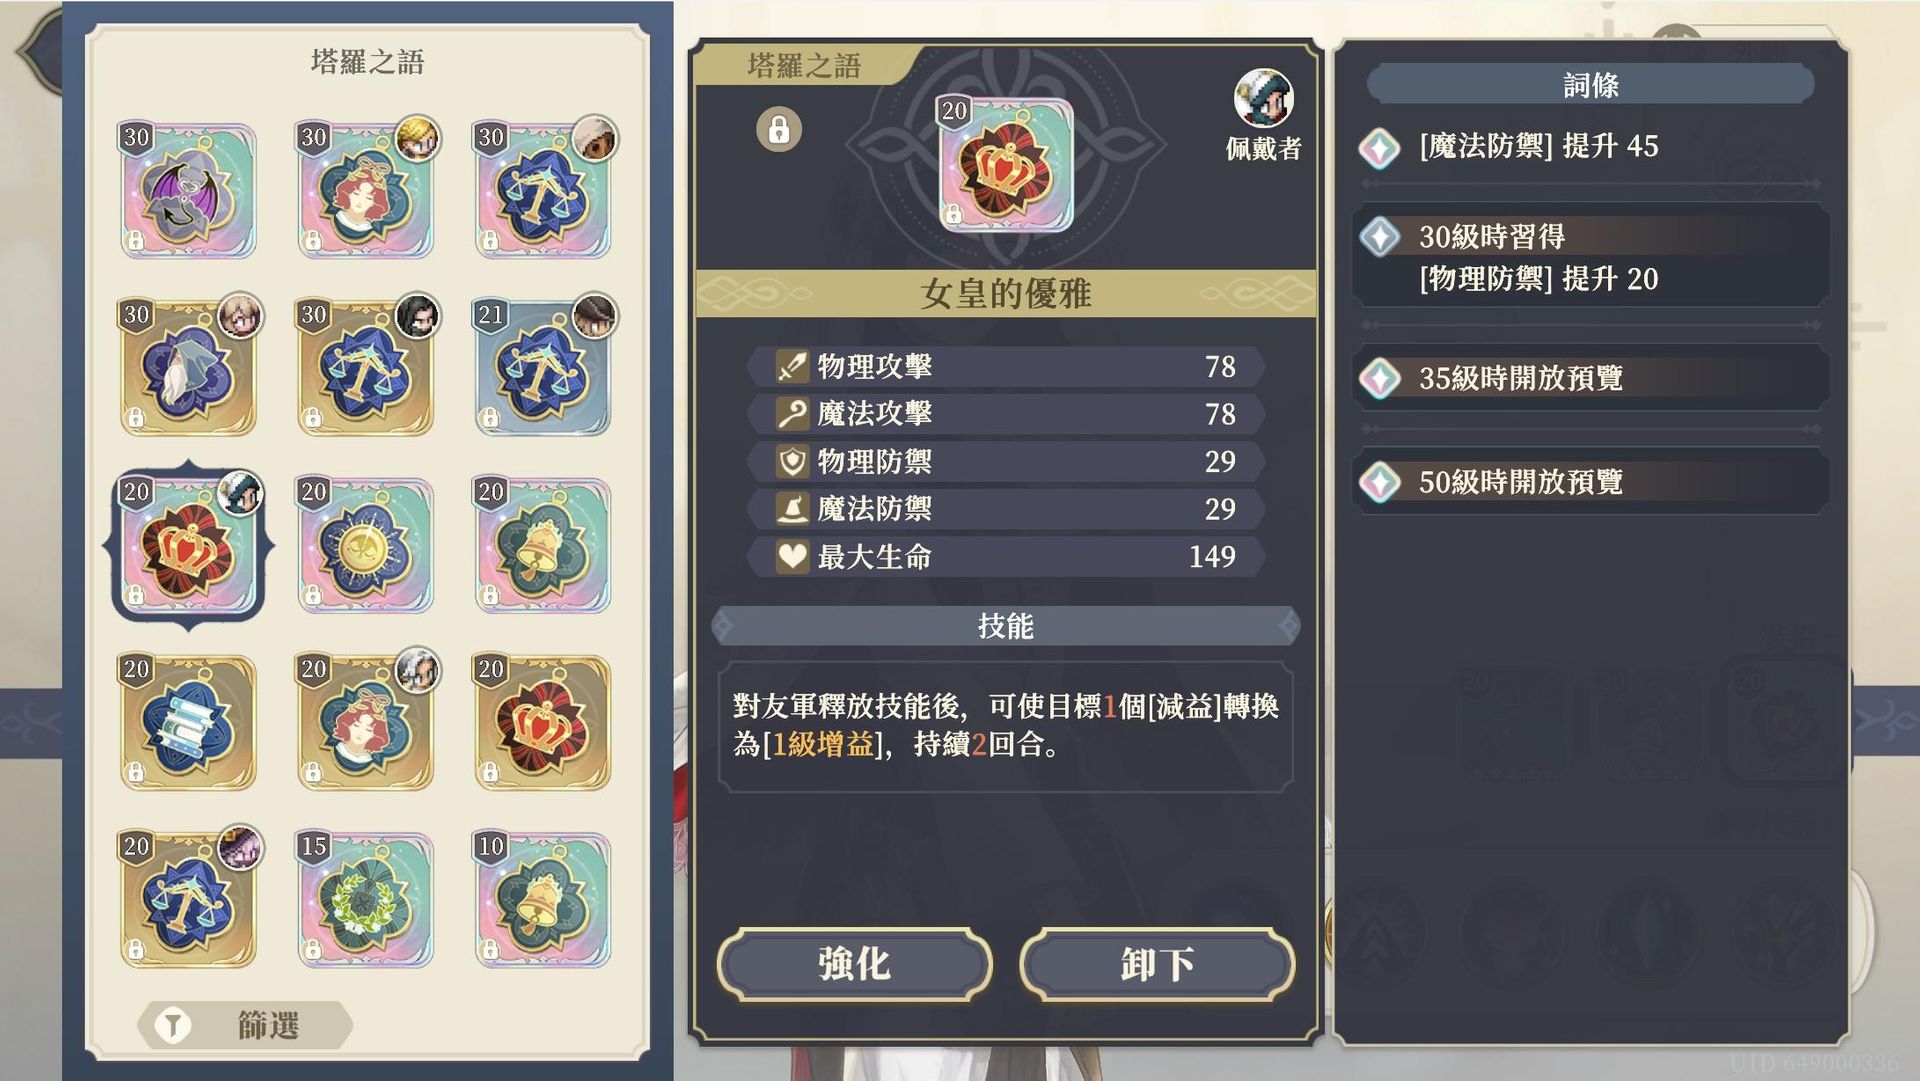Click the 技能 section header
The height and width of the screenshot is (1081, 1920).
[1006, 626]
